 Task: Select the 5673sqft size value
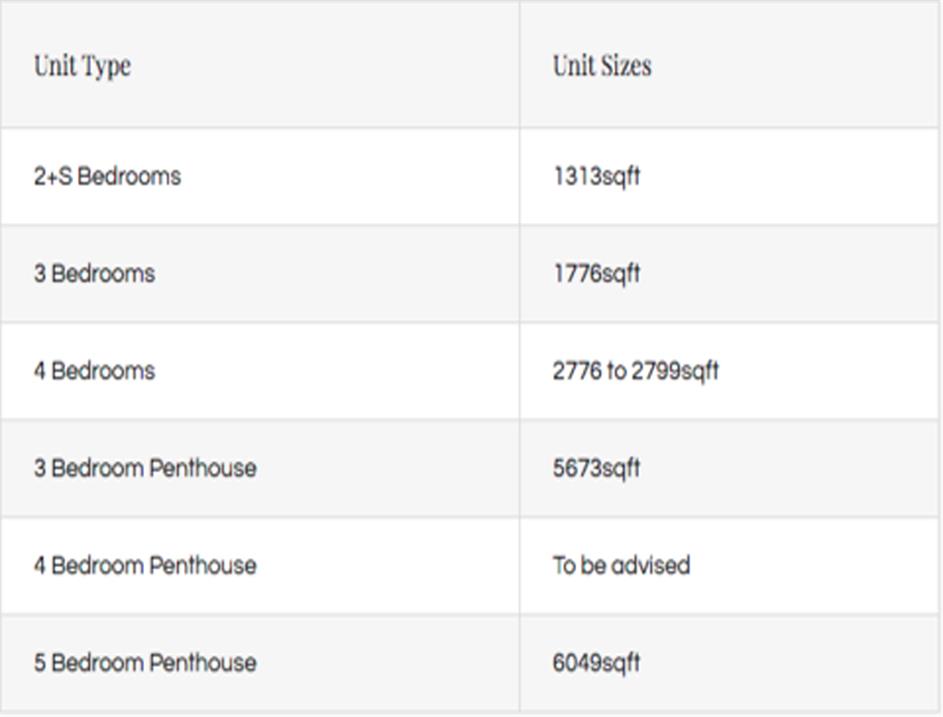coord(596,468)
